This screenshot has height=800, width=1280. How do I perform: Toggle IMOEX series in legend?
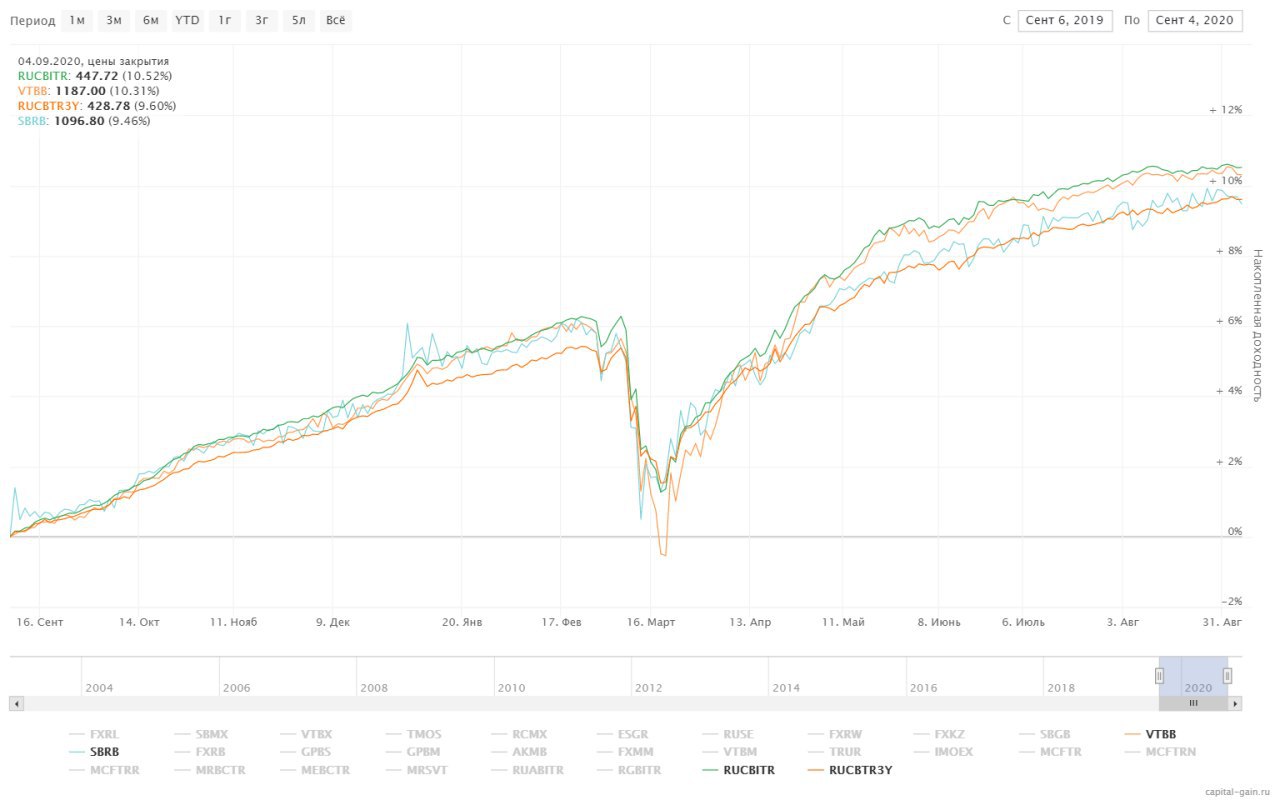[x=945, y=752]
